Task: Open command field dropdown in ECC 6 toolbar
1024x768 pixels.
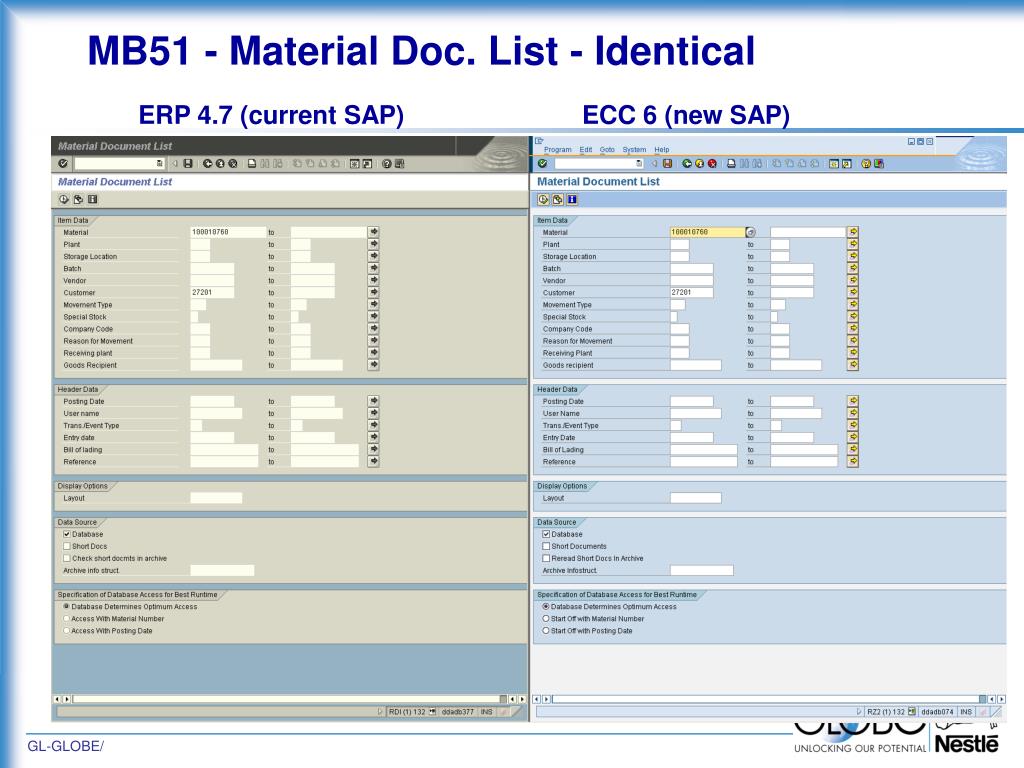Action: tap(639, 164)
